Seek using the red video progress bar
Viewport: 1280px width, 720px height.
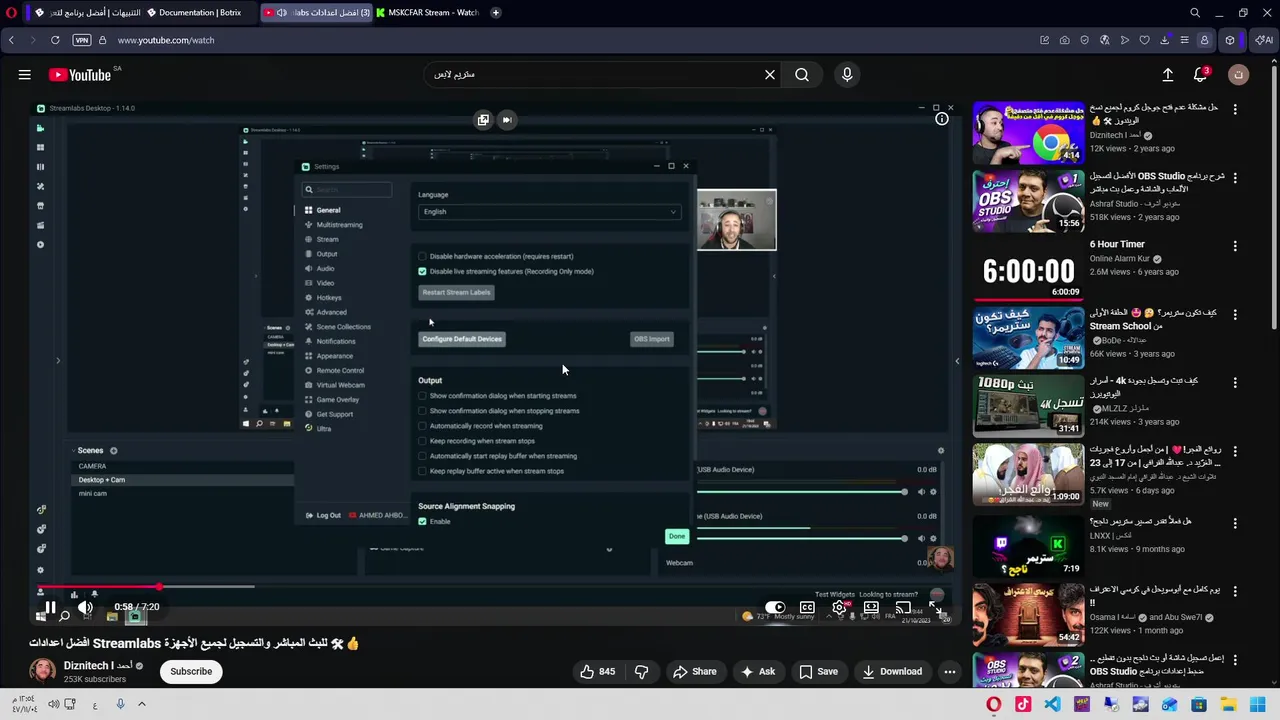[x=99, y=587]
